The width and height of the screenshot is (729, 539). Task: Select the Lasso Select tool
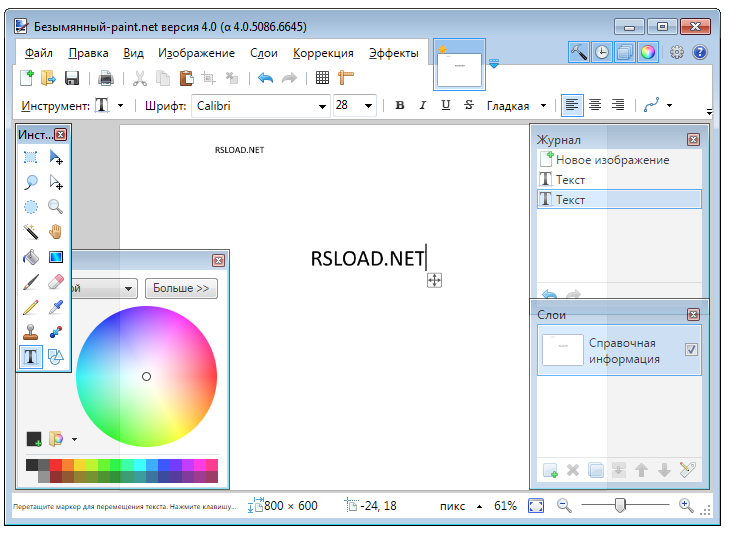click(31, 182)
